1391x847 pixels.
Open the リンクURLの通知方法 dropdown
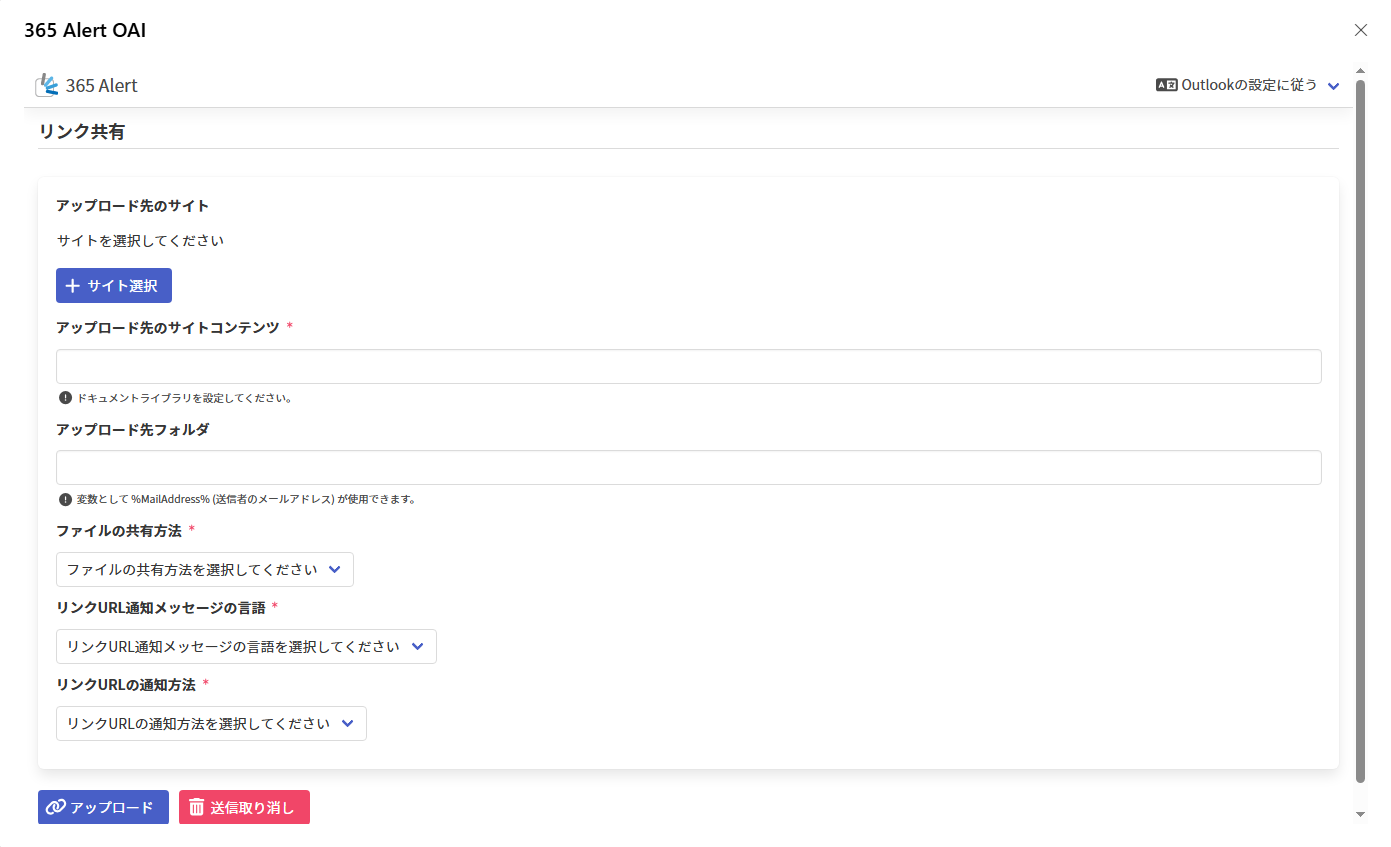tap(211, 723)
